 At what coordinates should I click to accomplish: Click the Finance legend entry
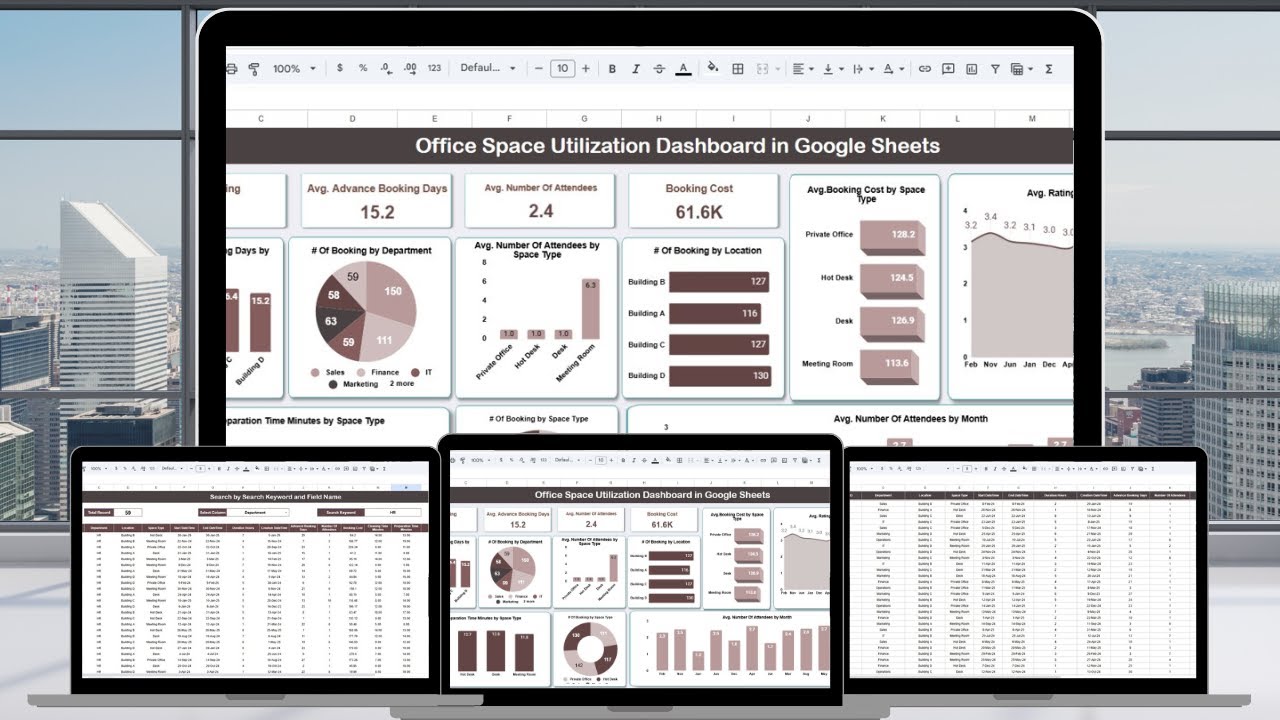[x=378, y=372]
